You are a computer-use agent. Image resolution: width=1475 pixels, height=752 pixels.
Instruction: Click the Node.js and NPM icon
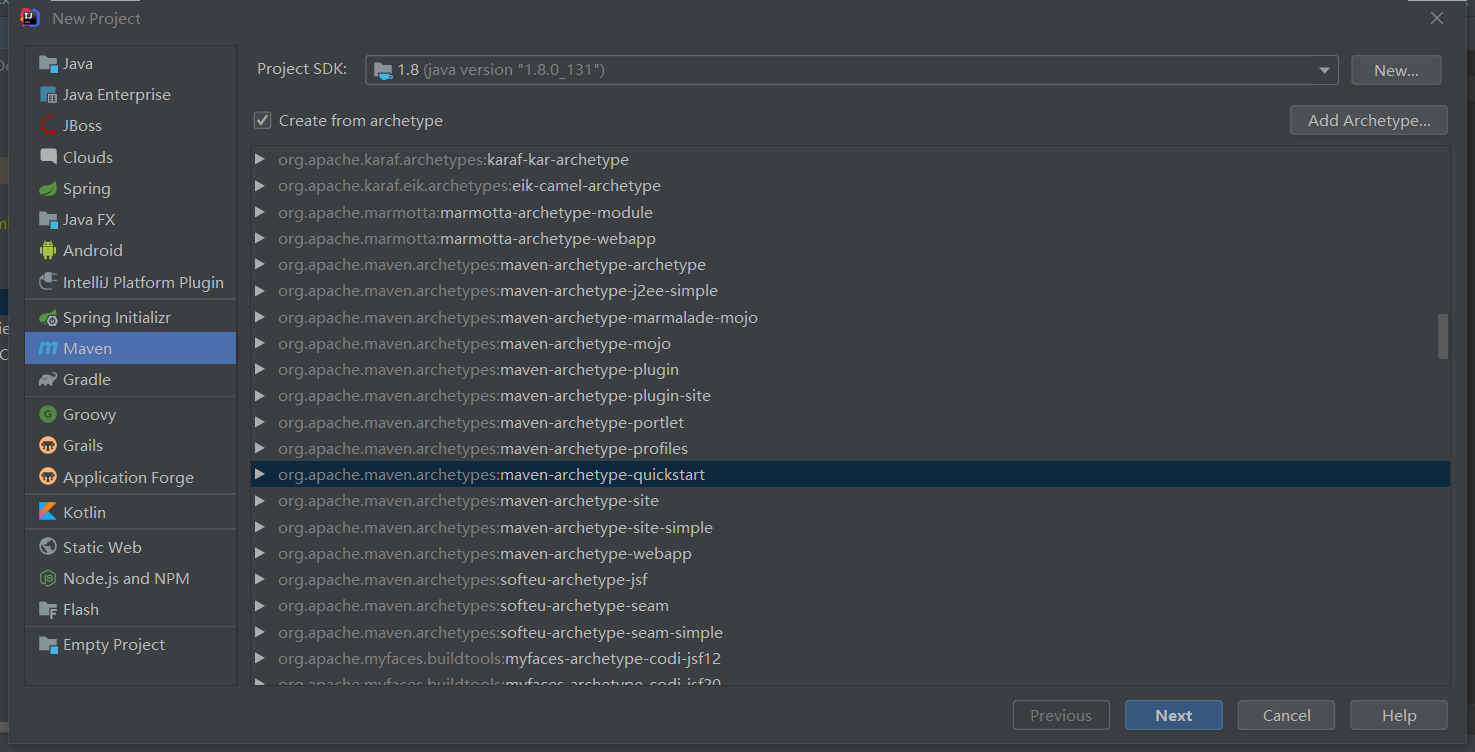click(x=47, y=579)
